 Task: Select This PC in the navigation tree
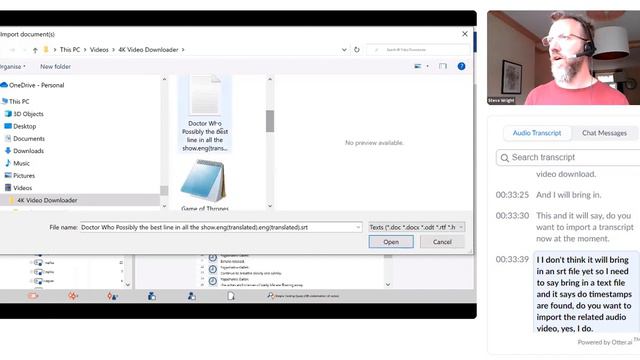[16, 101]
